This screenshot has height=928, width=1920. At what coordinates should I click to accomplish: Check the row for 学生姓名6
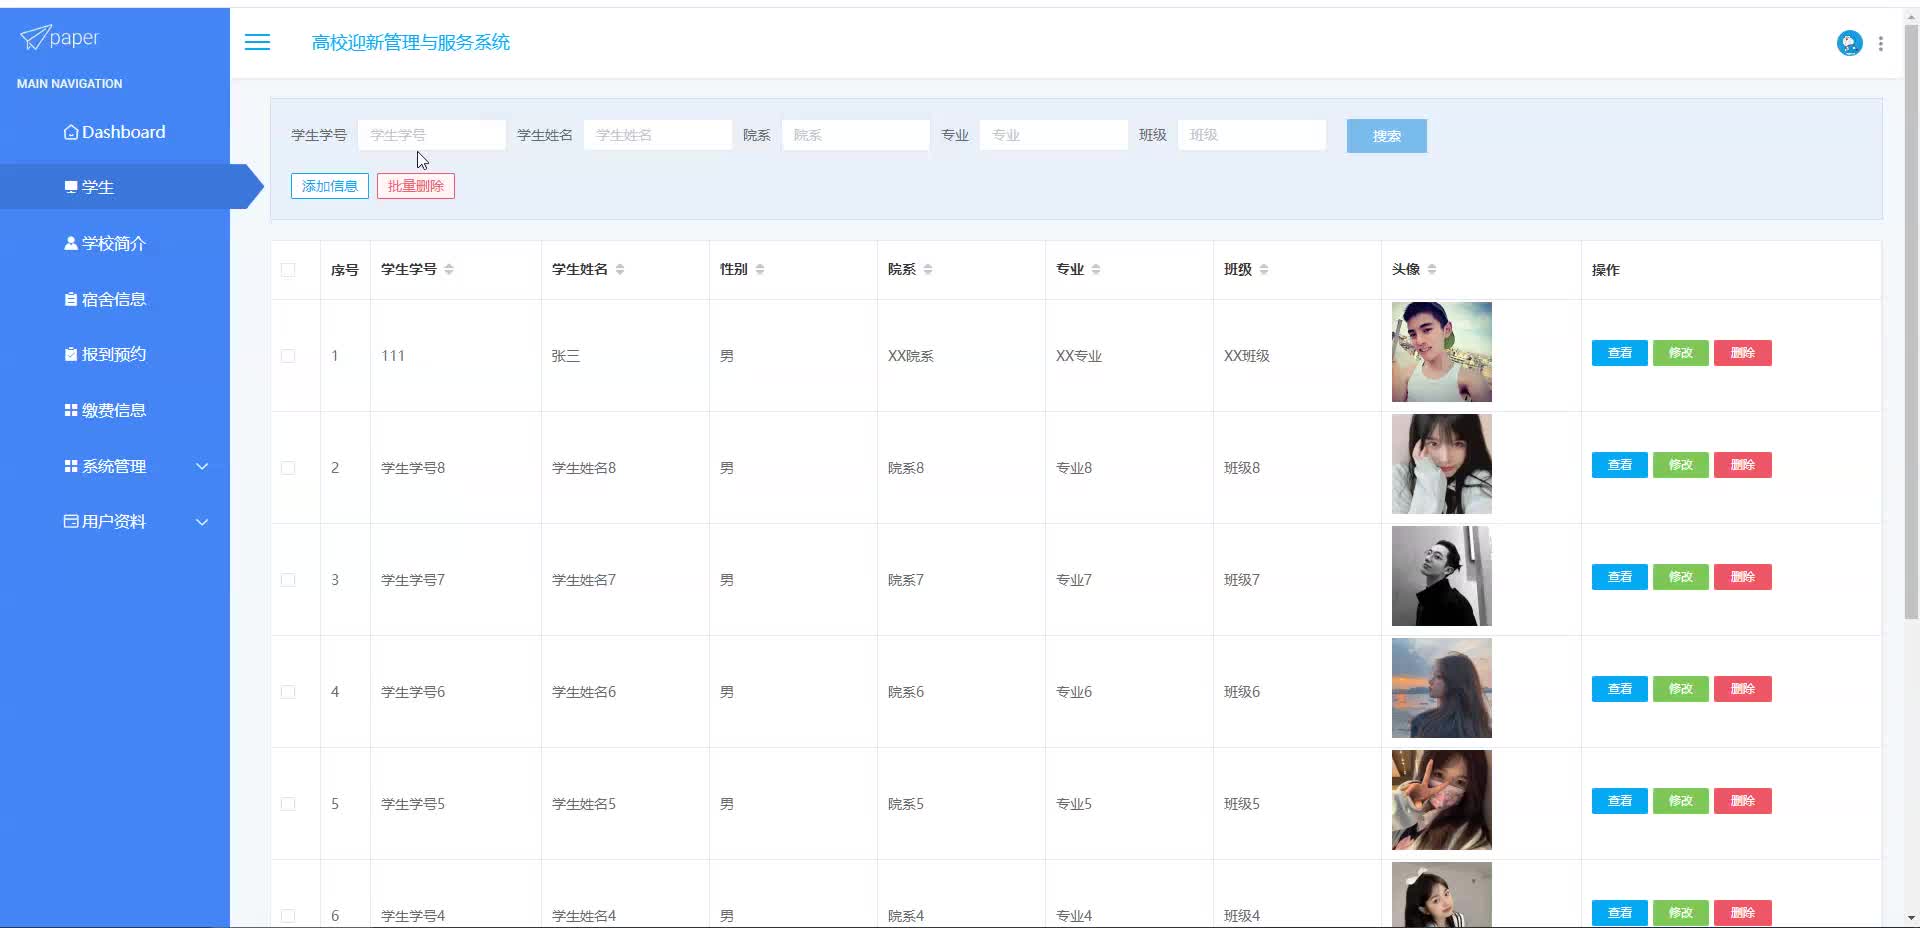(288, 692)
